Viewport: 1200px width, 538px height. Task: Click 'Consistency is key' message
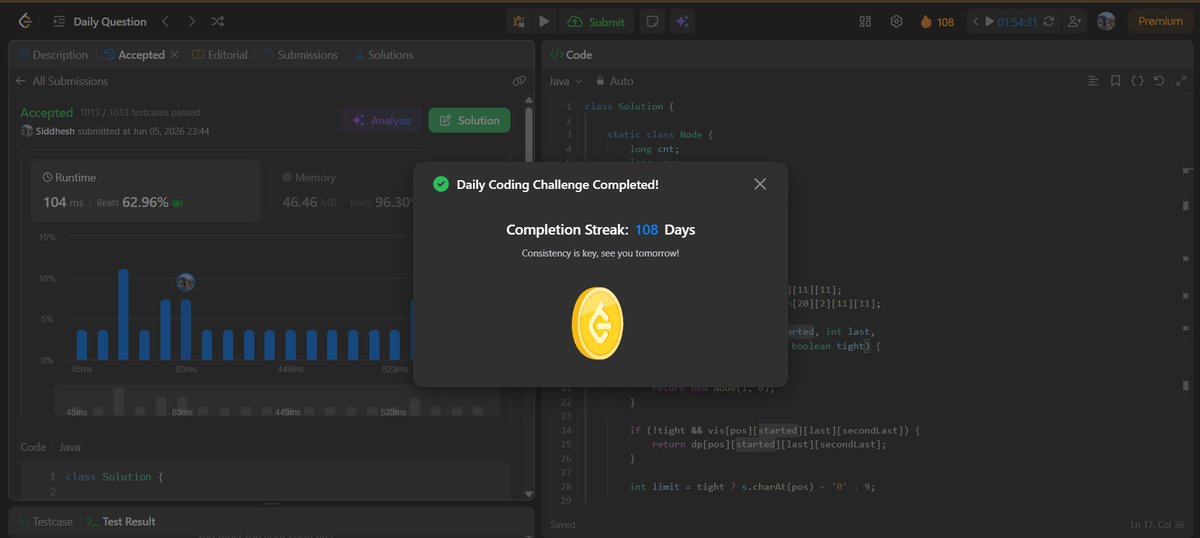[x=600, y=253]
